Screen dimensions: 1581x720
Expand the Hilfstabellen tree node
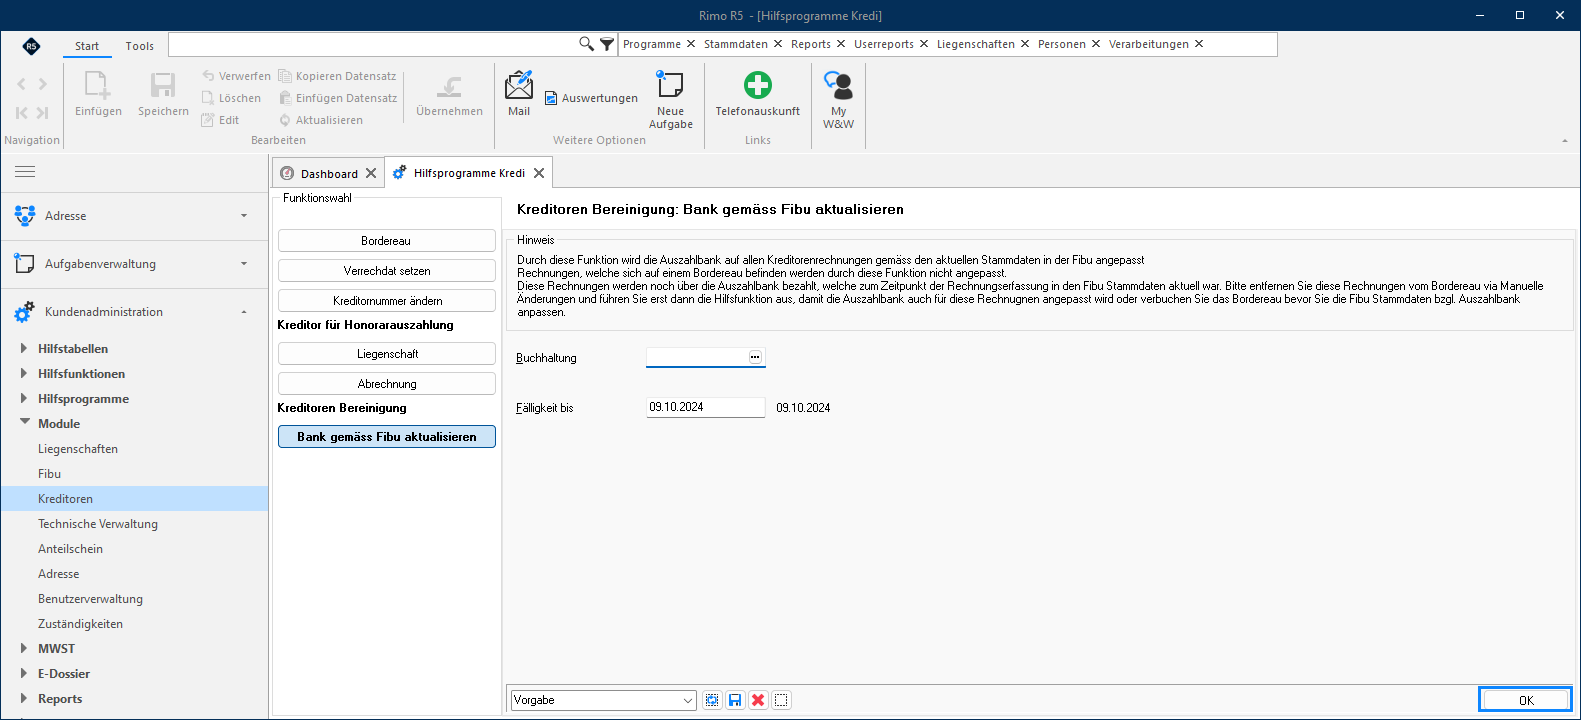(x=24, y=349)
